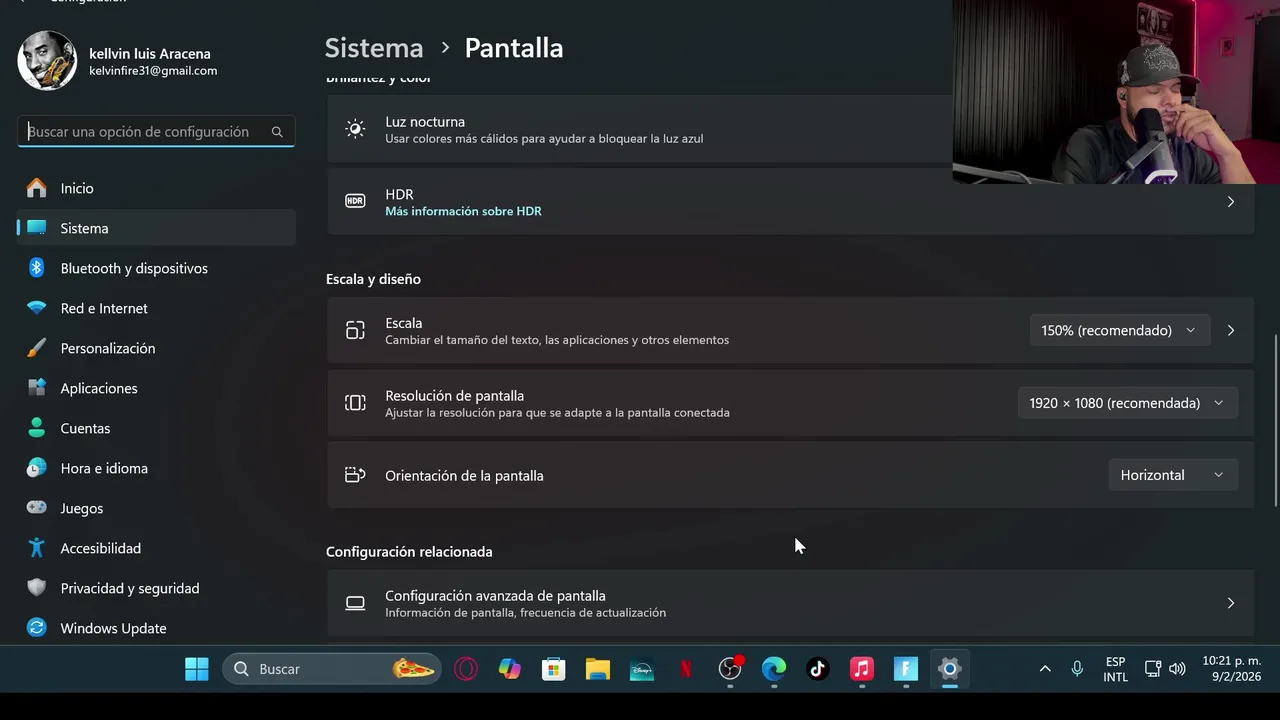The image size is (1280, 720).
Task: Click the Hora e idioma globe icon
Action: coord(37,468)
